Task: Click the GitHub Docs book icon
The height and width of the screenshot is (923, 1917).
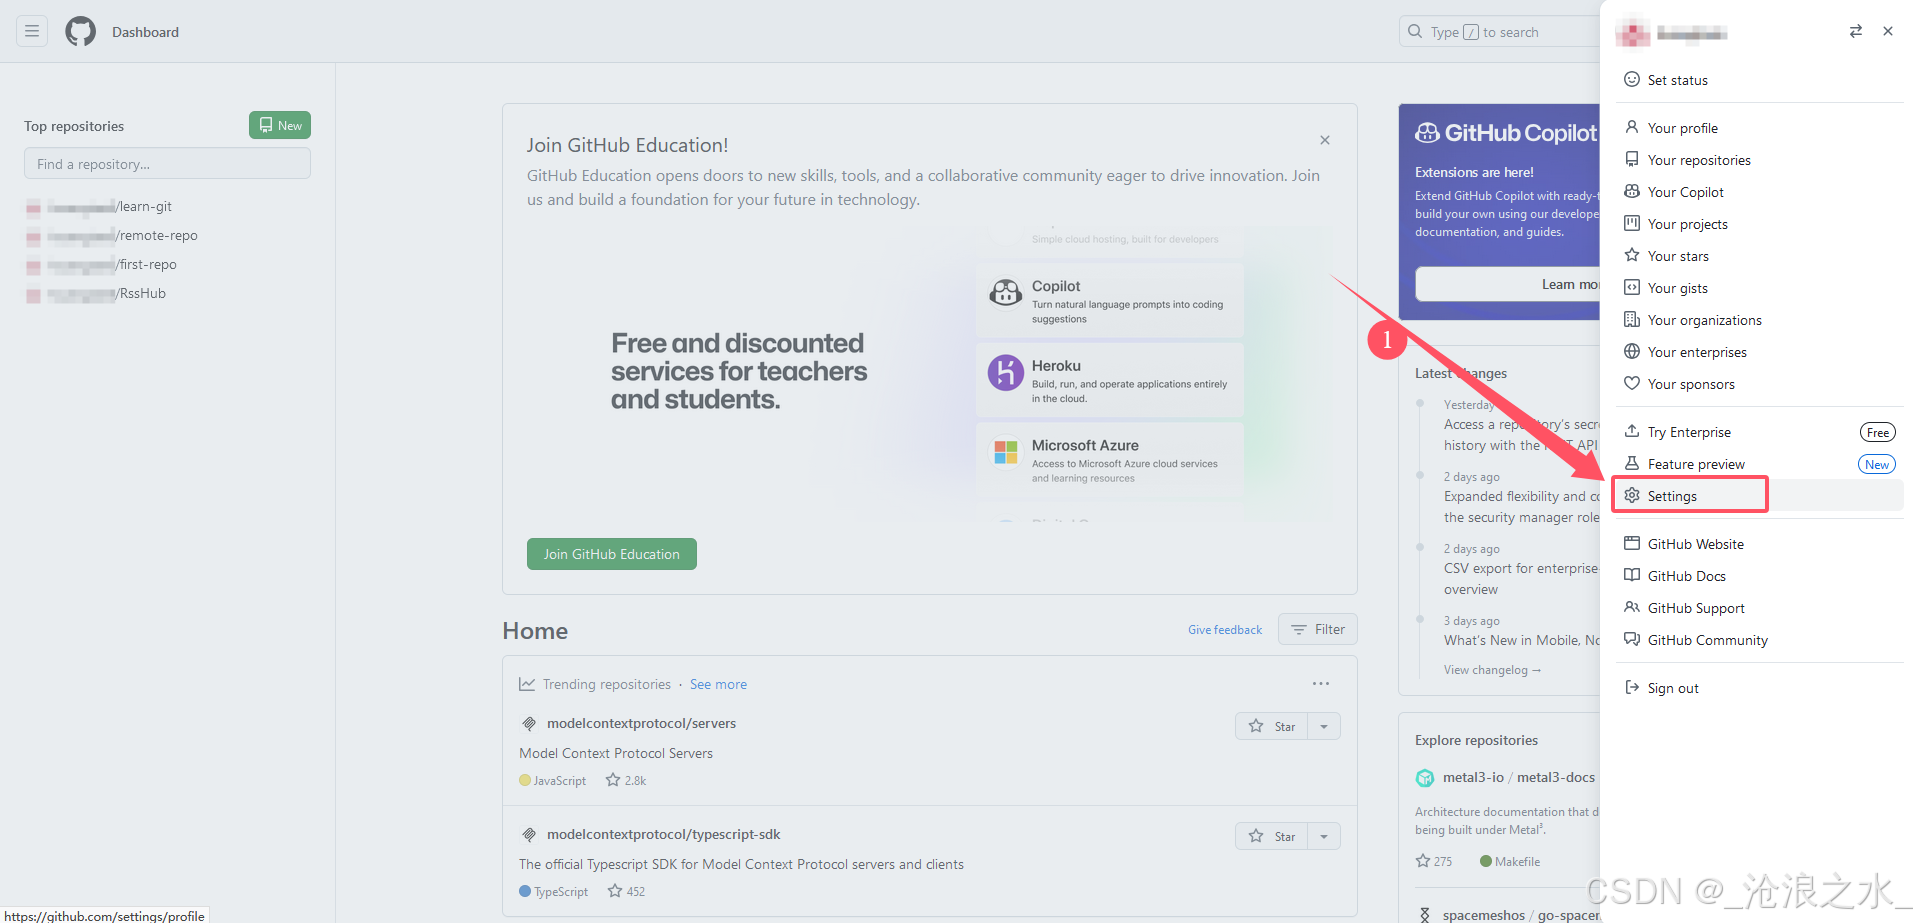Action: coord(1632,575)
